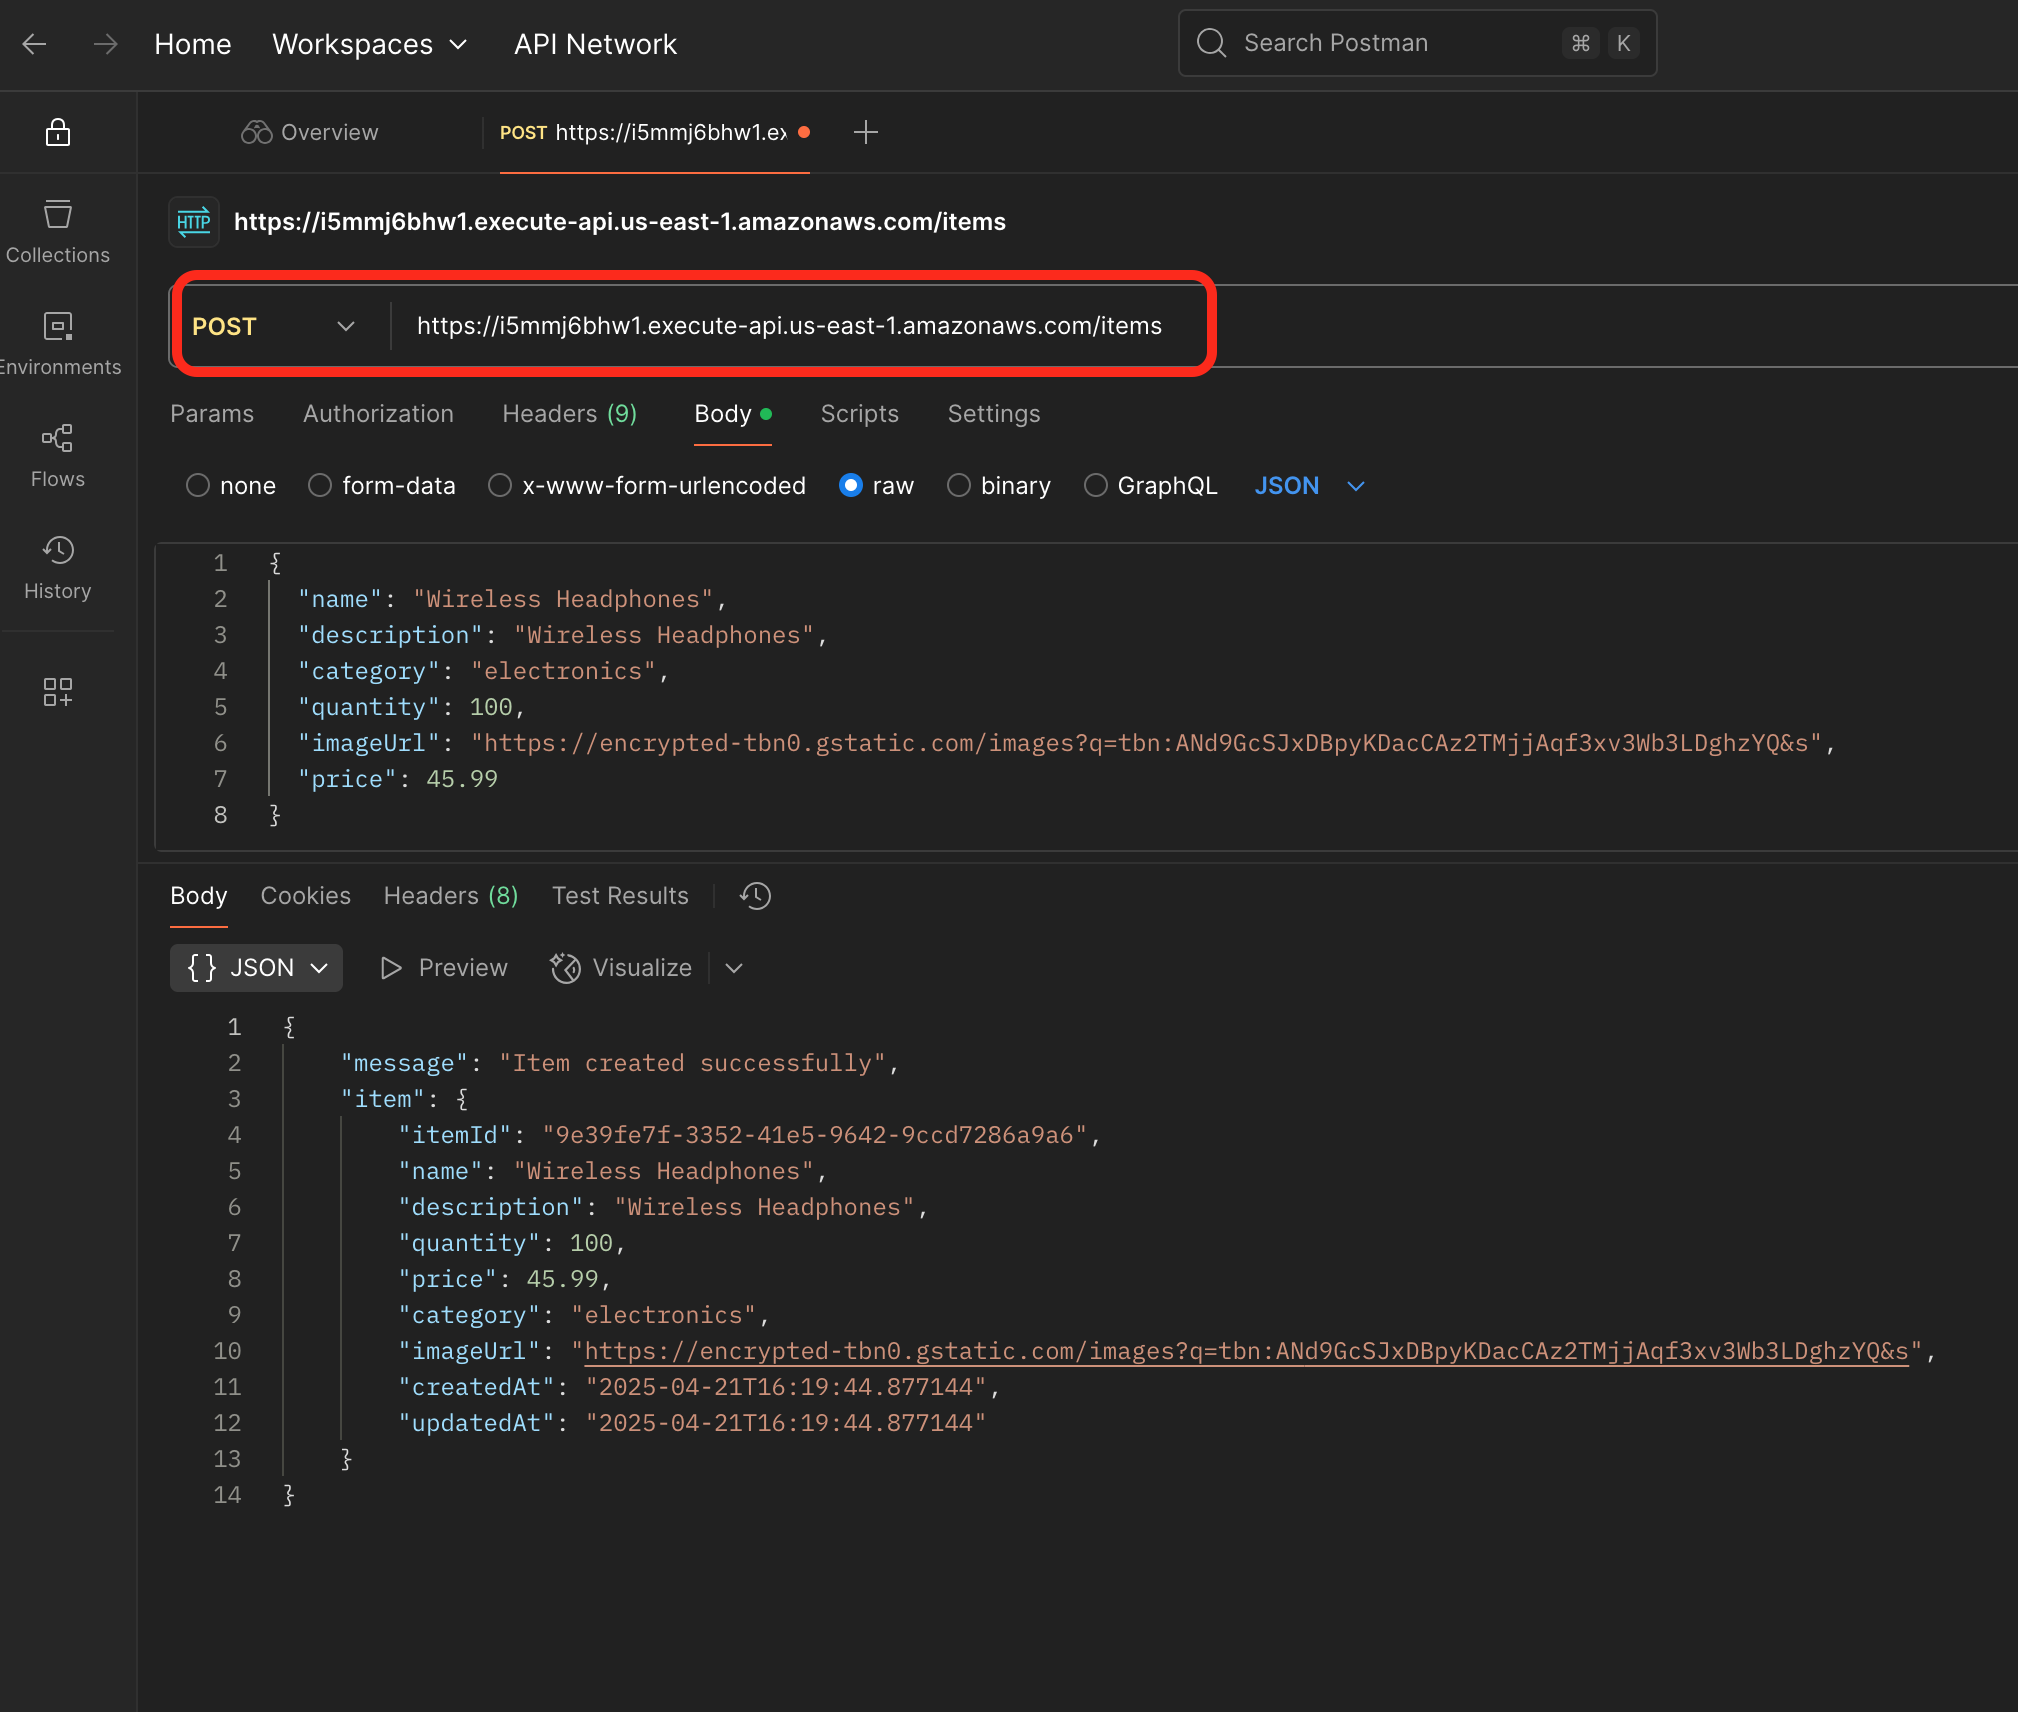The height and width of the screenshot is (1712, 2018).
Task: Click the Search Postman field
Action: (x=1417, y=43)
